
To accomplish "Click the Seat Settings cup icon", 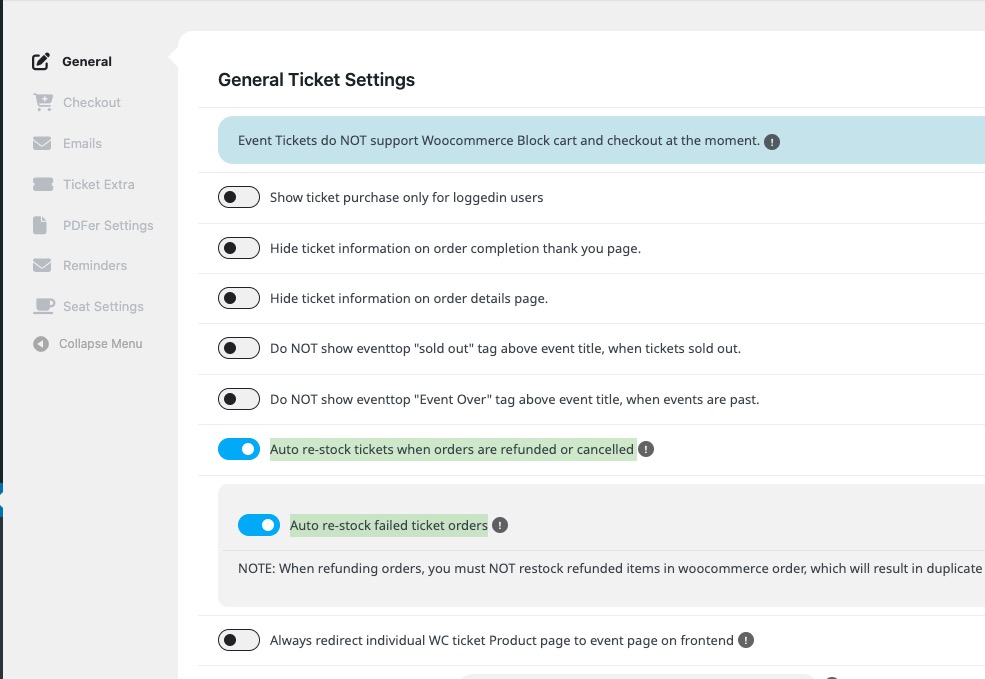I will 43,306.
